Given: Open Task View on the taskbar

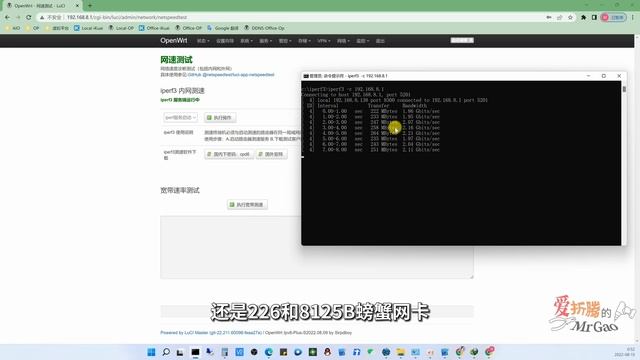Looking at the screenshot, I should pyautogui.click(x=180, y=352).
